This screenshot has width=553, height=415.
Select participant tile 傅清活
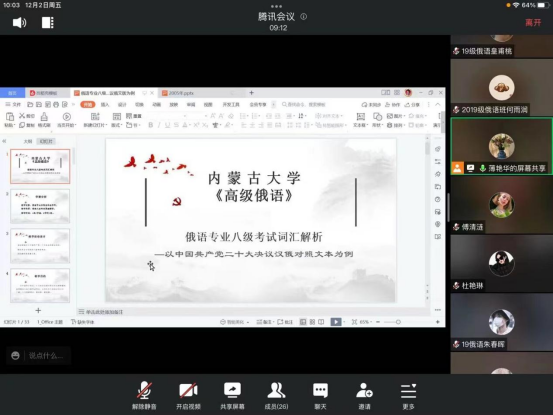click(502, 205)
